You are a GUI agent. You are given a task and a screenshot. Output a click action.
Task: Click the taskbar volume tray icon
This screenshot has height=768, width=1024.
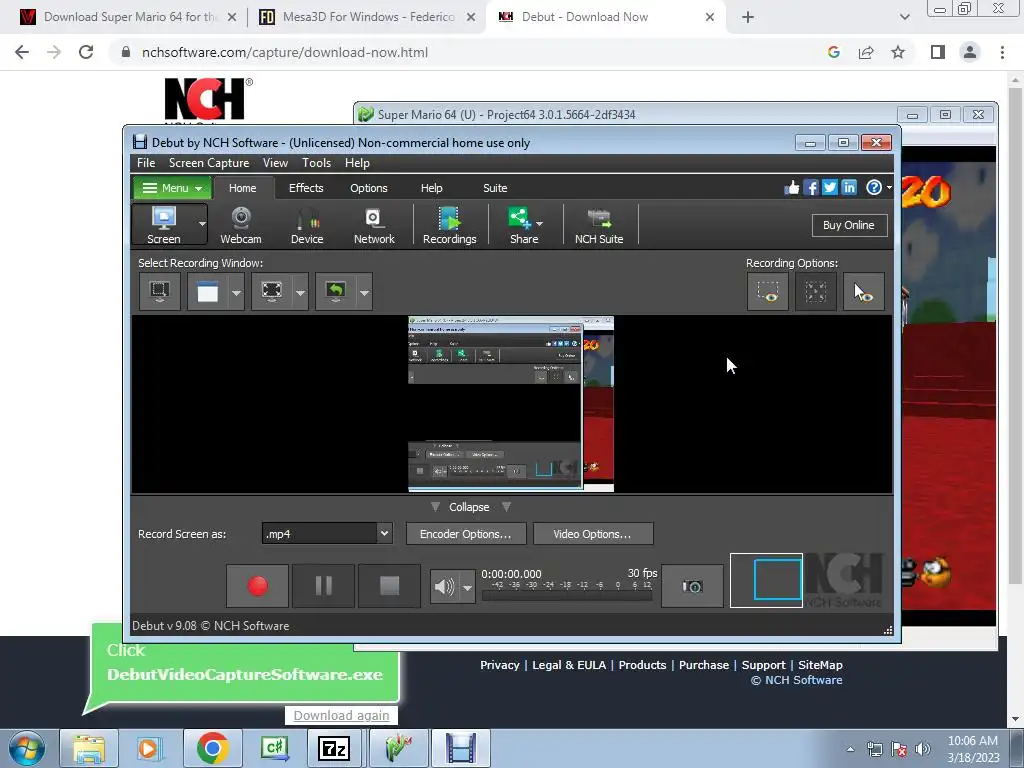click(x=923, y=749)
